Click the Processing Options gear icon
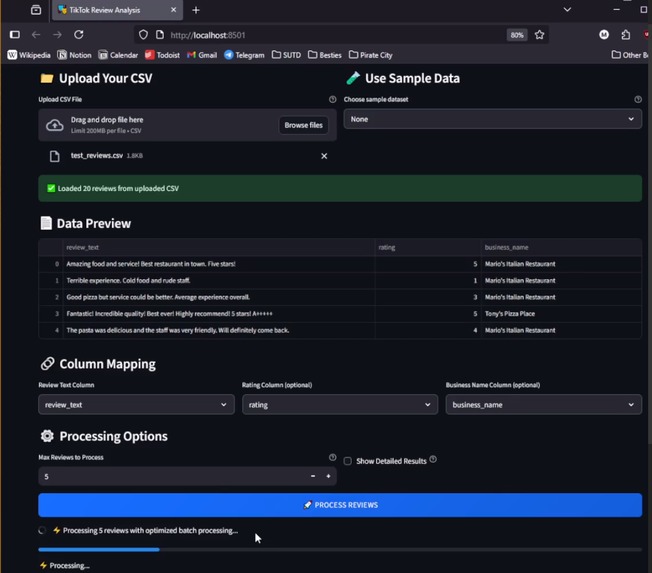The height and width of the screenshot is (573, 652). (47, 436)
